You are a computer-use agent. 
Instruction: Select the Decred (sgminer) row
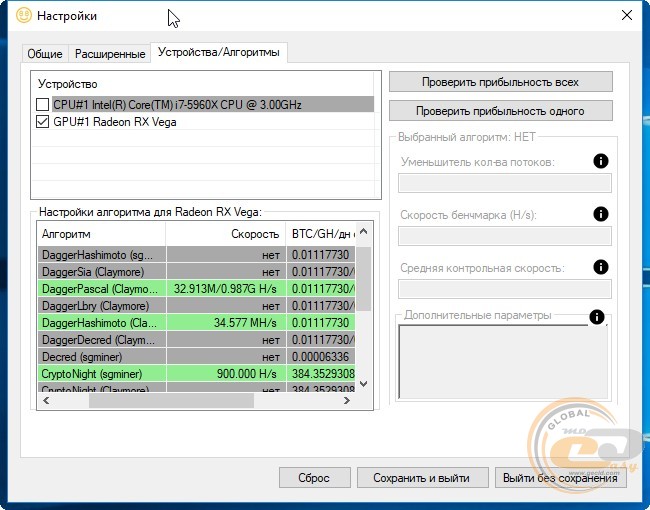click(x=197, y=357)
